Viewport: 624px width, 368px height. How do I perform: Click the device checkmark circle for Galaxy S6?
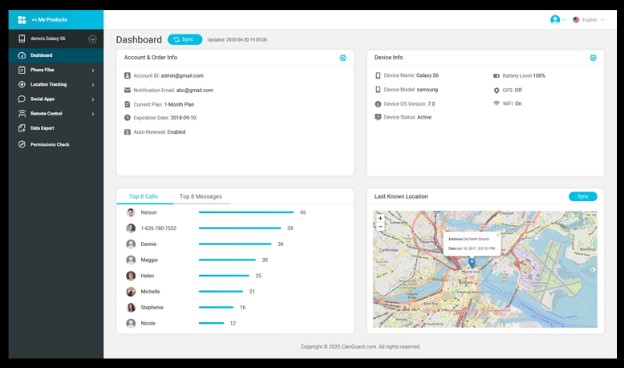[92, 39]
